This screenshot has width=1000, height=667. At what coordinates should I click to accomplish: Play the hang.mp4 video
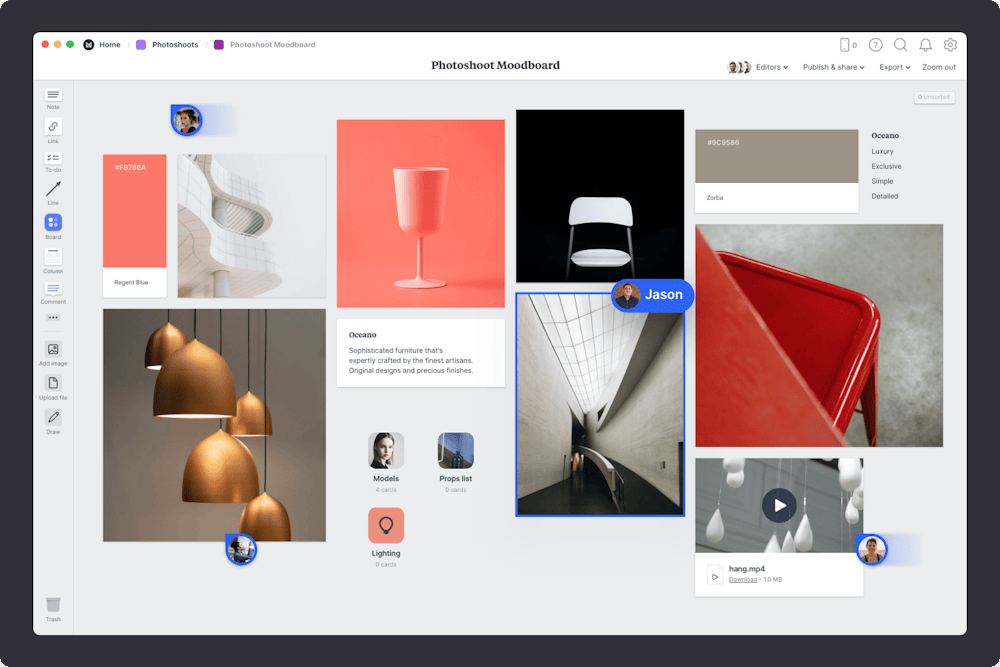click(x=779, y=505)
